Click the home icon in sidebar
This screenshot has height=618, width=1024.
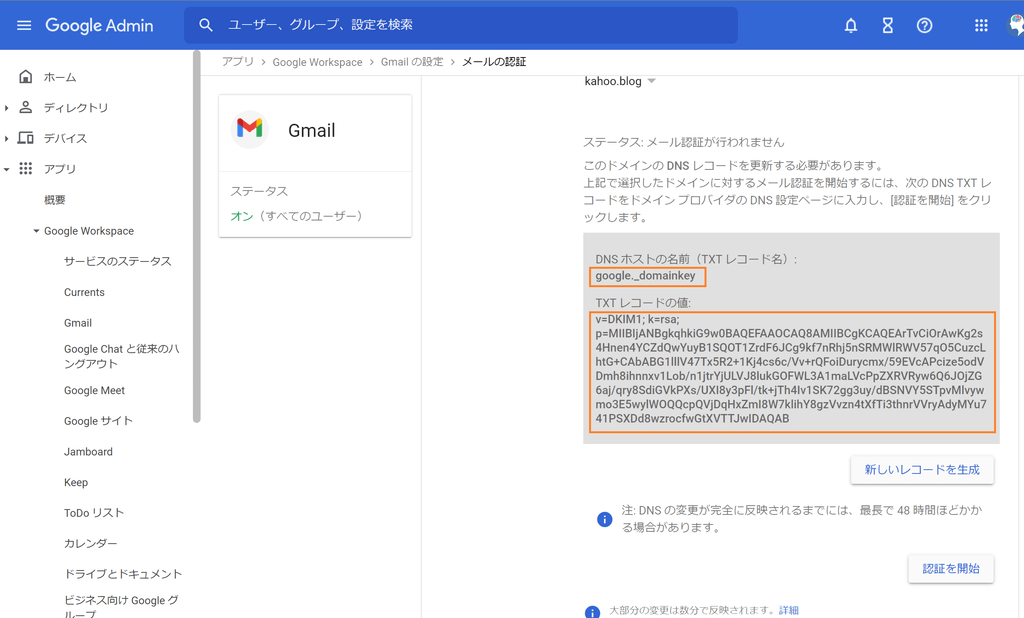[x=25, y=76]
